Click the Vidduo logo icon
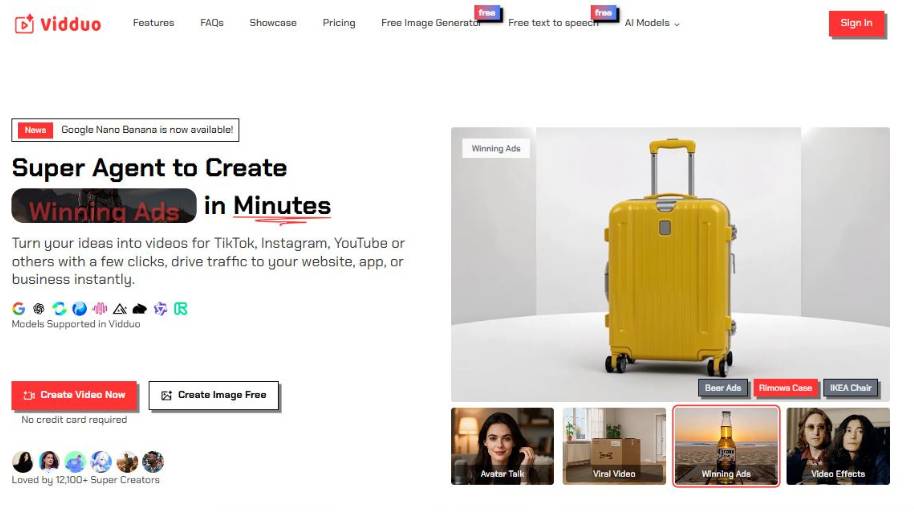 click(24, 24)
